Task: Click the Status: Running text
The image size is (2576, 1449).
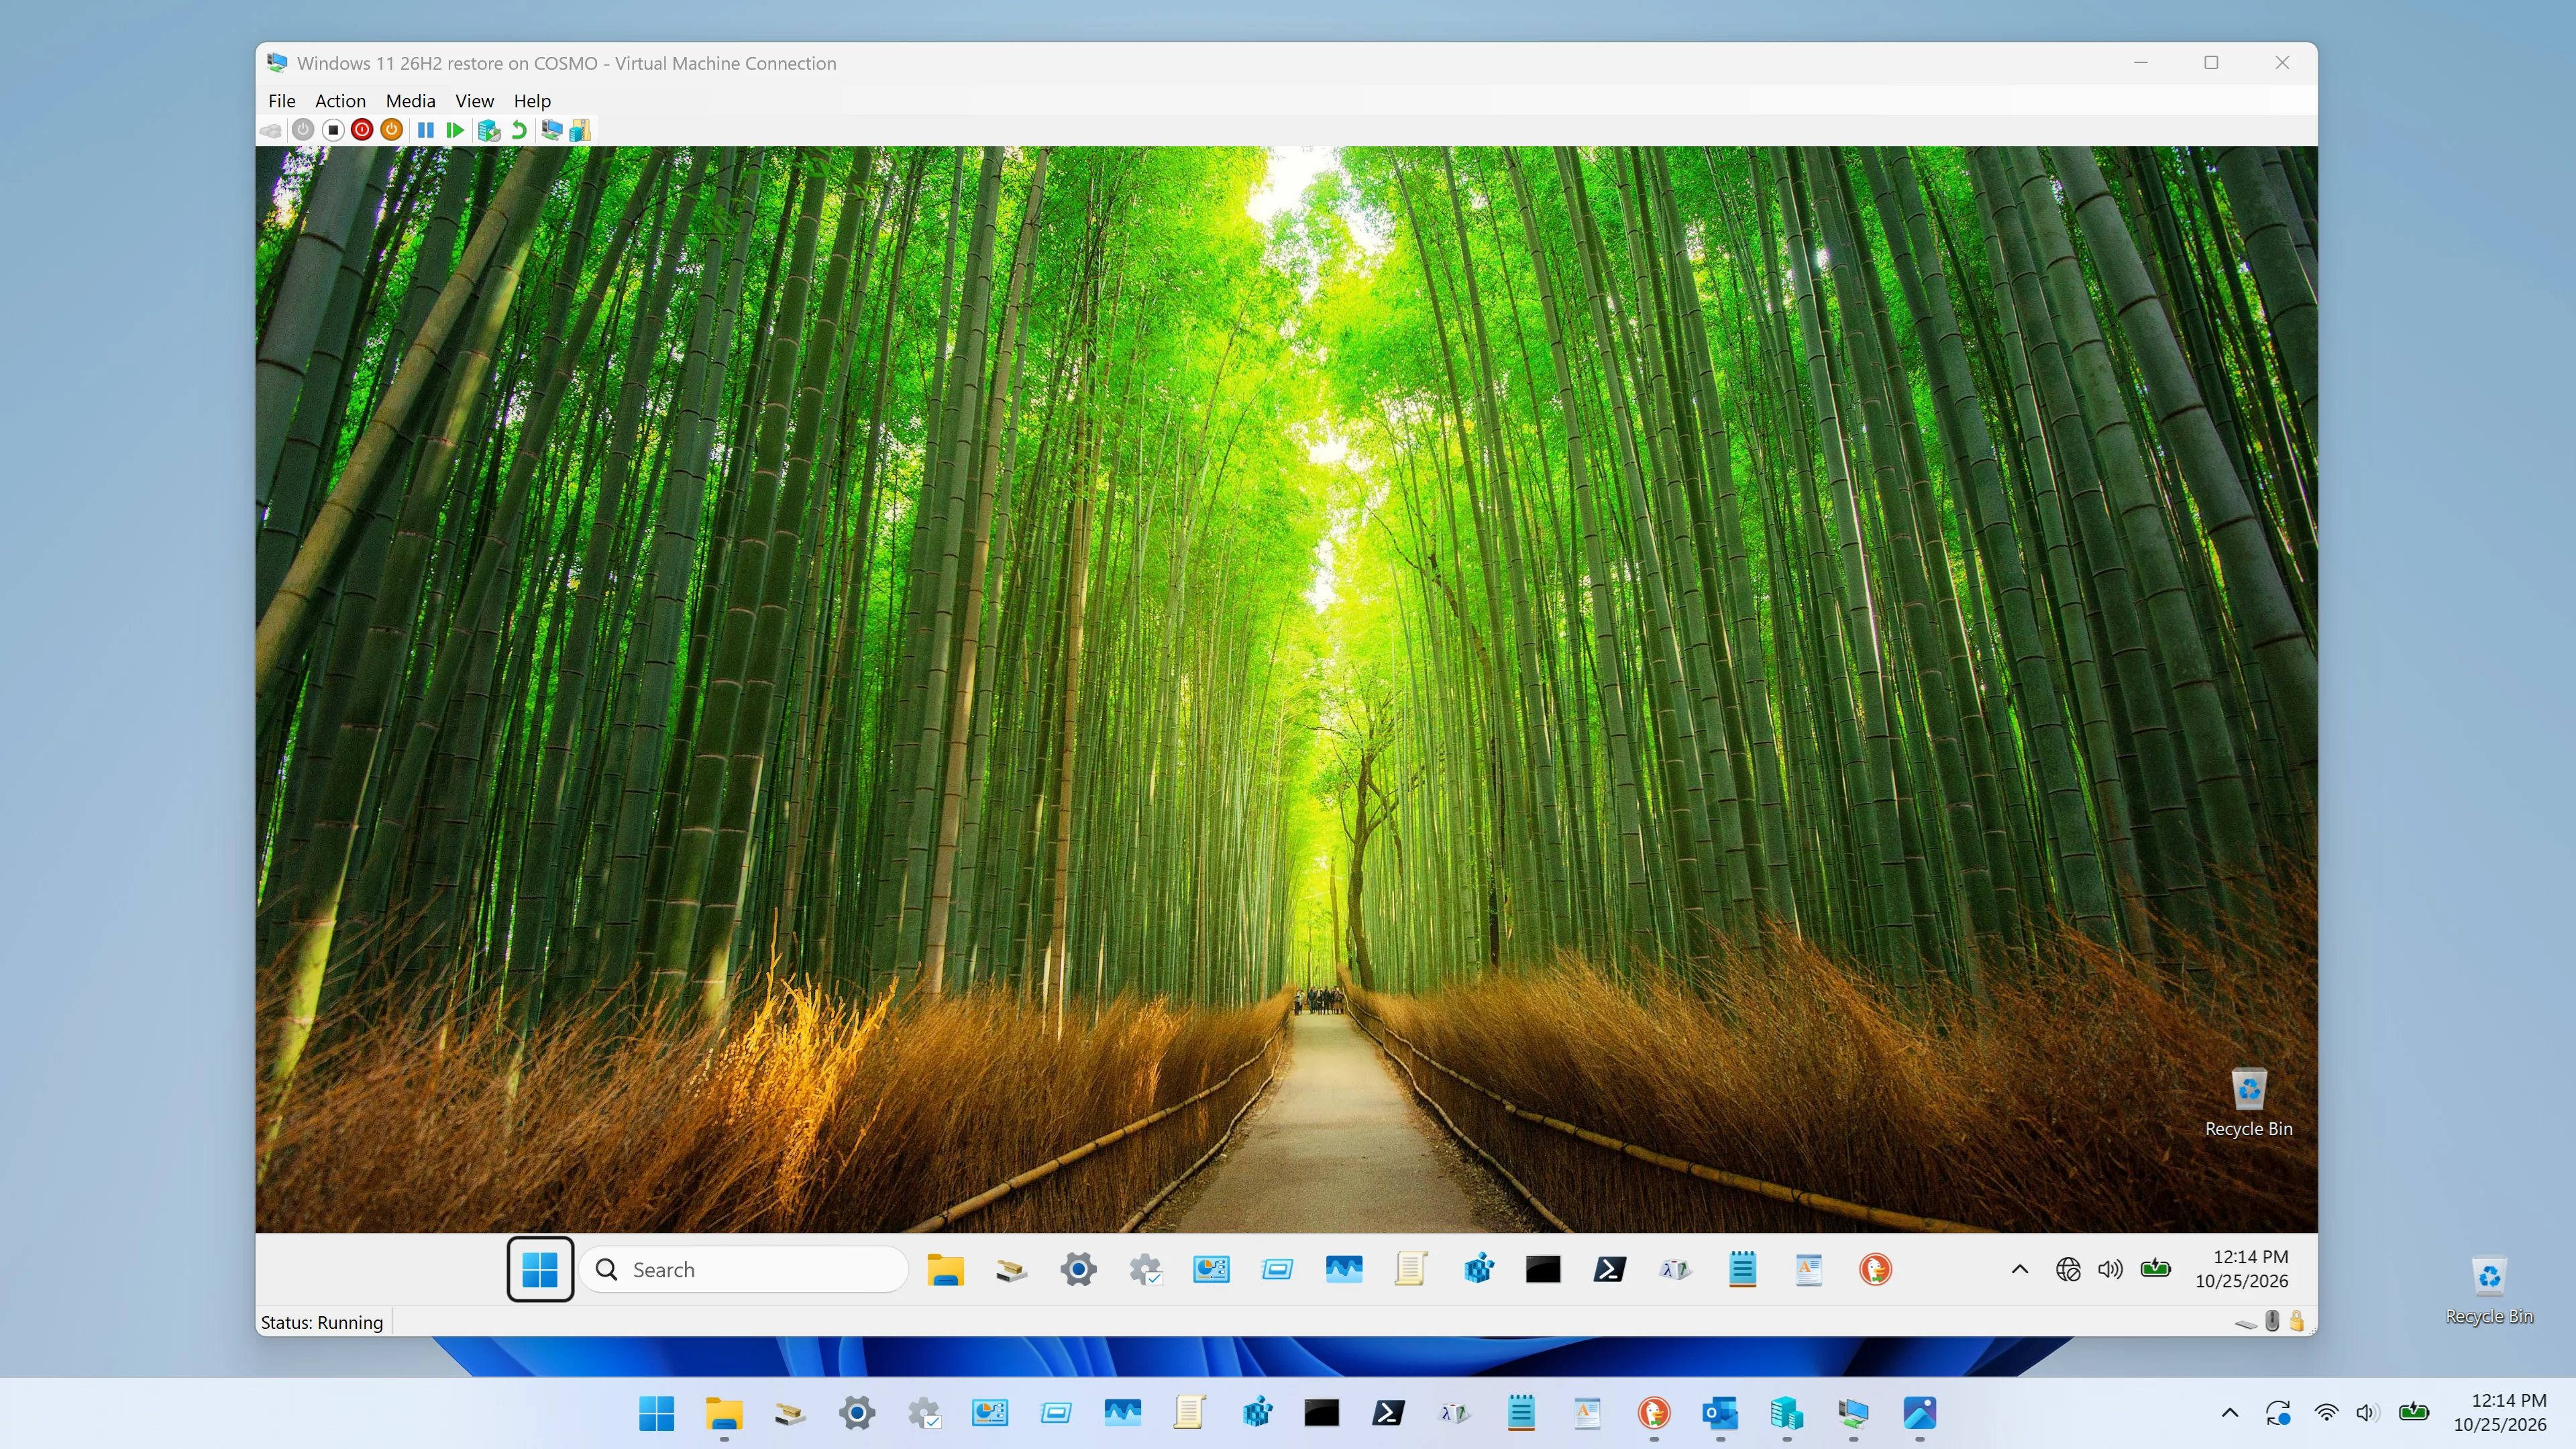Action: (322, 1322)
